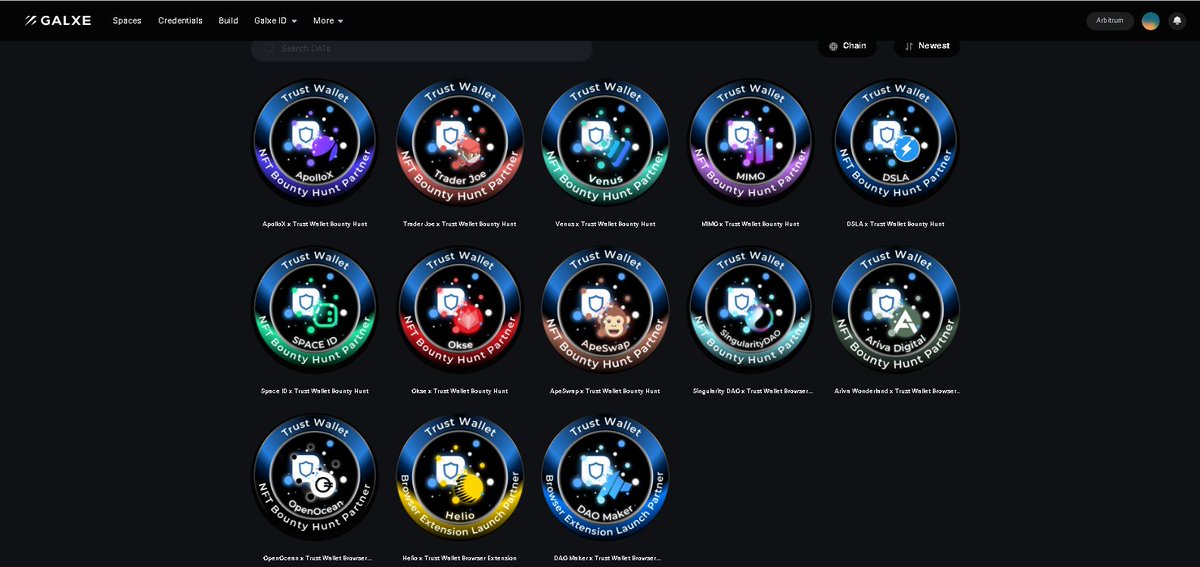Click 'Ariva Wonderland x Trust Wallet Browser...' title

[x=897, y=391]
